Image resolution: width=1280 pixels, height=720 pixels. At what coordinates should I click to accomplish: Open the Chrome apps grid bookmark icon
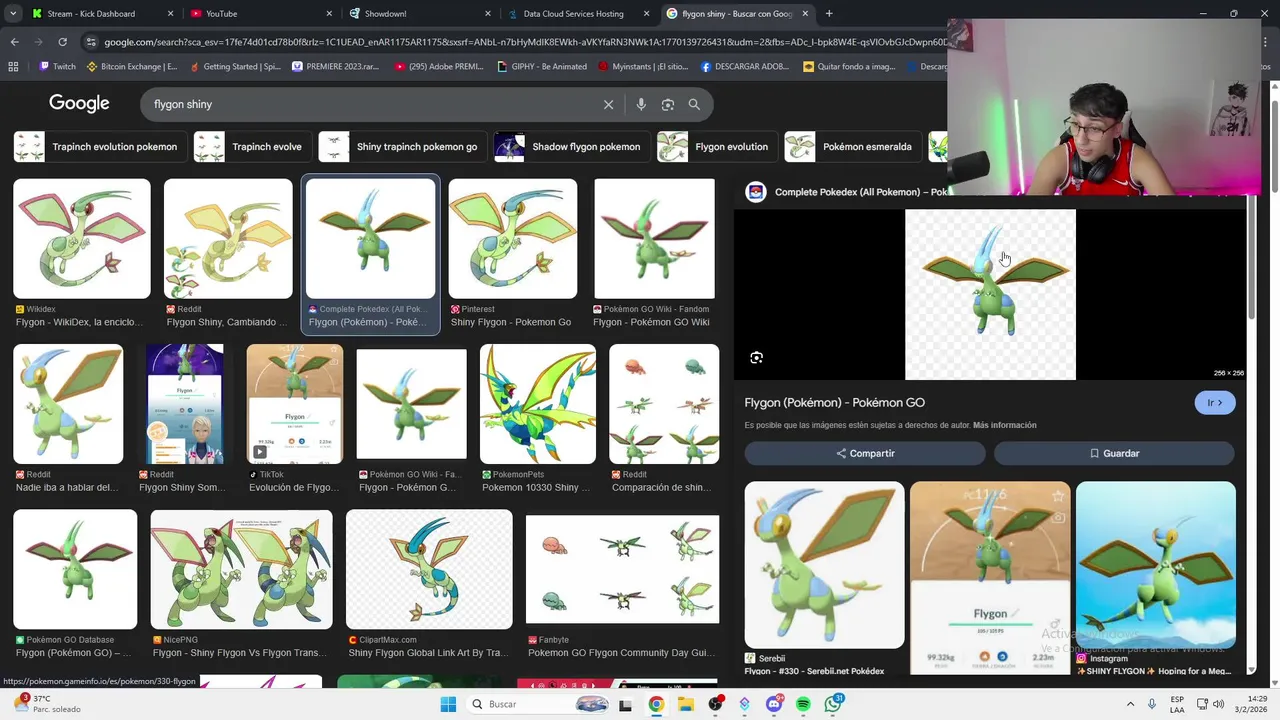coord(13,67)
